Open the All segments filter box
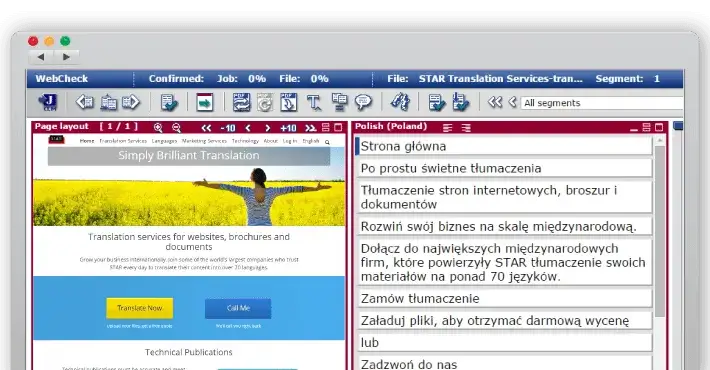Viewport: 710px width, 370px height. (x=601, y=103)
